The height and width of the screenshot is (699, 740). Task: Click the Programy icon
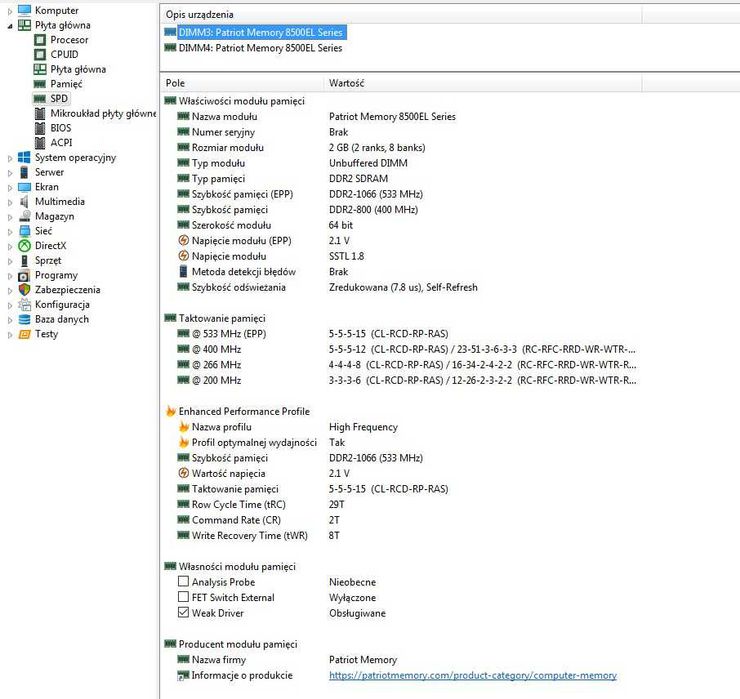coord(24,275)
